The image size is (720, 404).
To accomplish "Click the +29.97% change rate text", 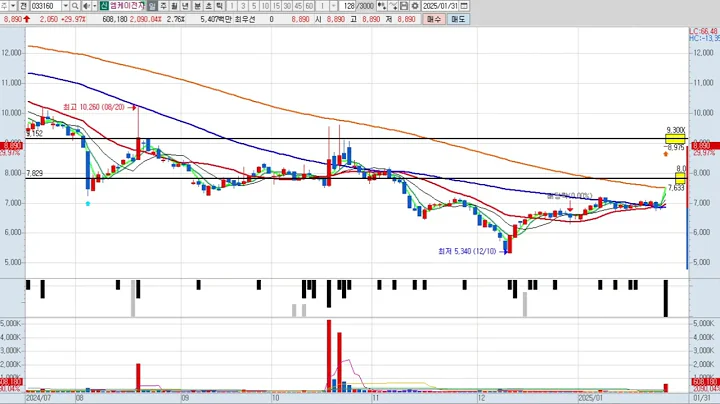I will 73,19.
